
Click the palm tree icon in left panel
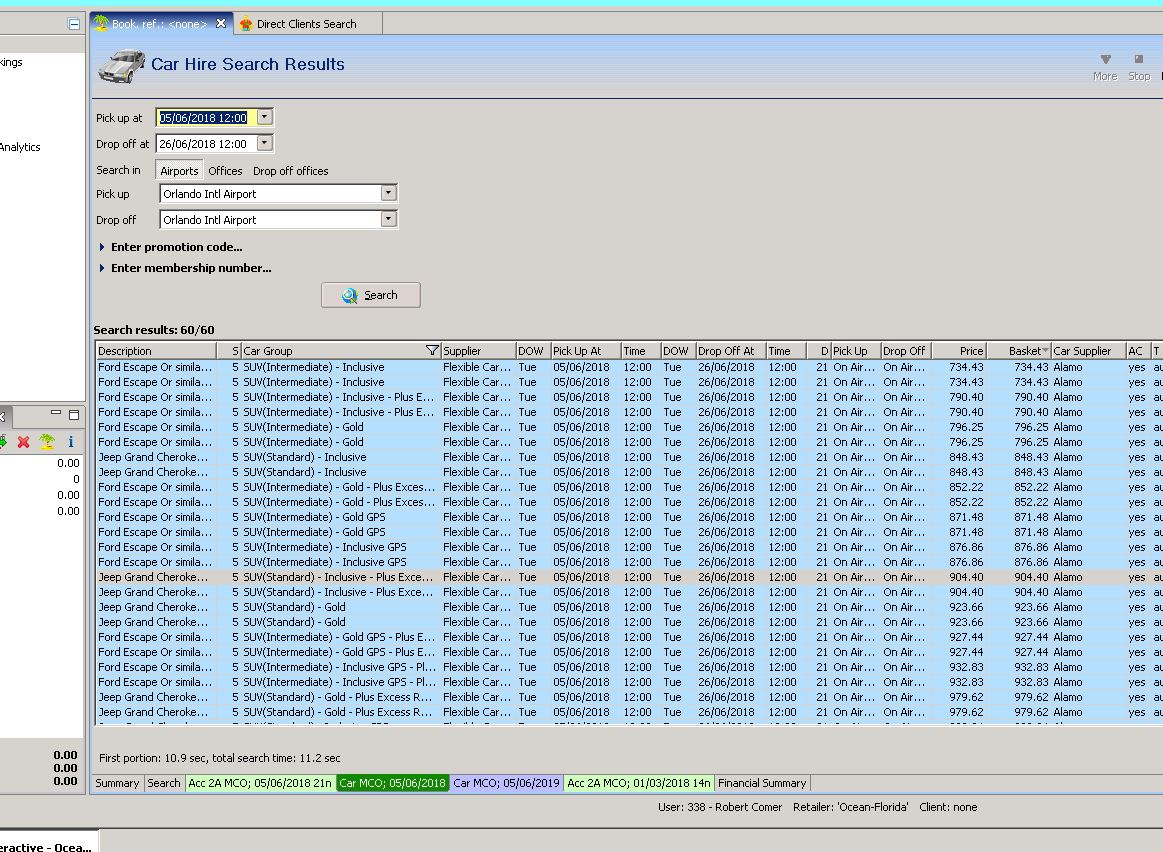[x=47, y=441]
